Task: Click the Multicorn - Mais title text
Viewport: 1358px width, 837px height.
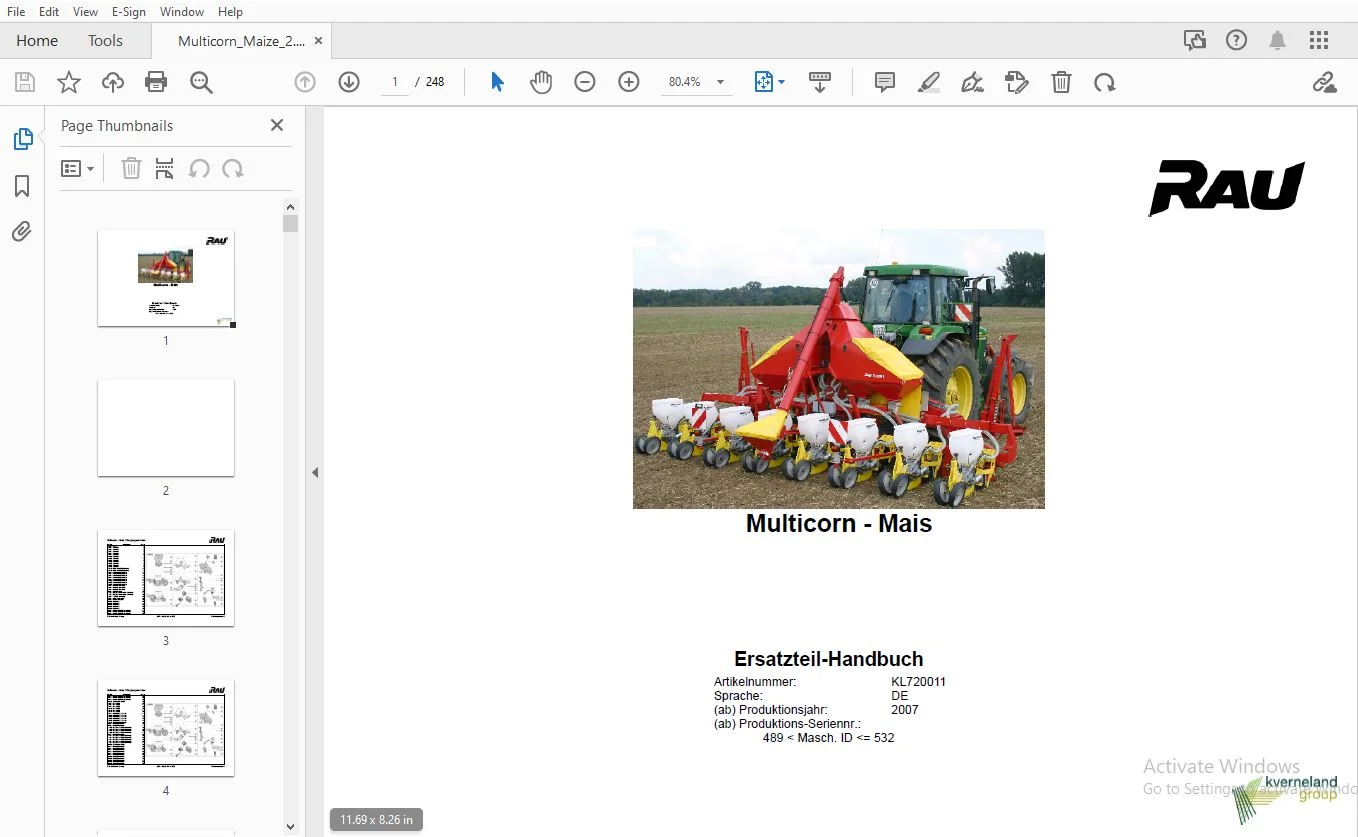Action: pyautogui.click(x=839, y=524)
